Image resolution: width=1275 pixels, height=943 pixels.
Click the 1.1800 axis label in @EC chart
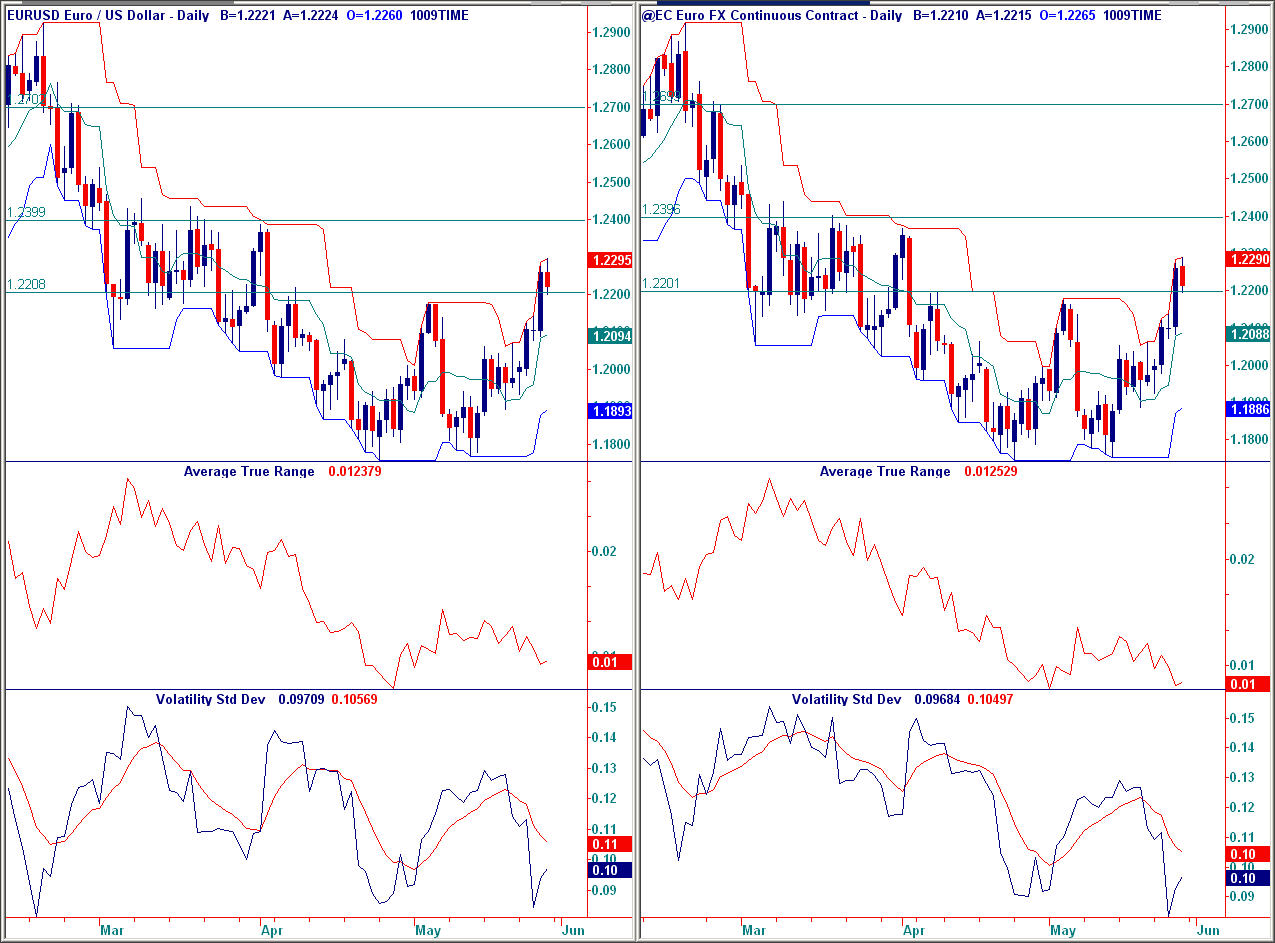1247,439
